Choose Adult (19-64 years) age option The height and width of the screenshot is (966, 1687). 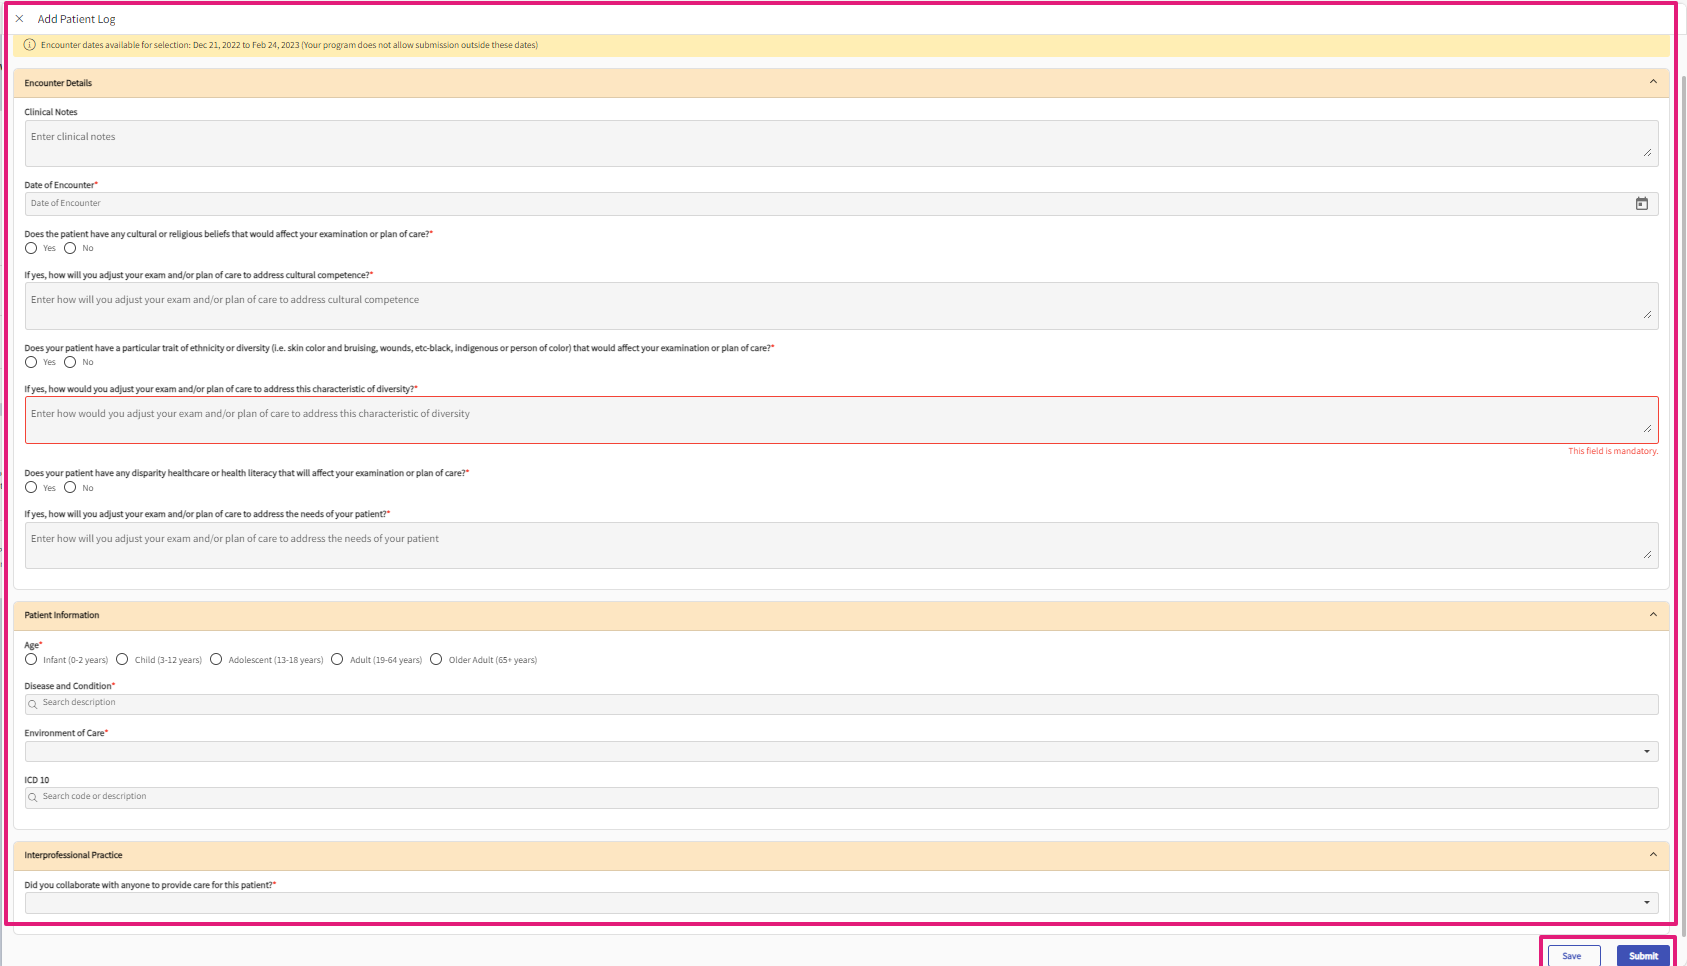(x=337, y=660)
